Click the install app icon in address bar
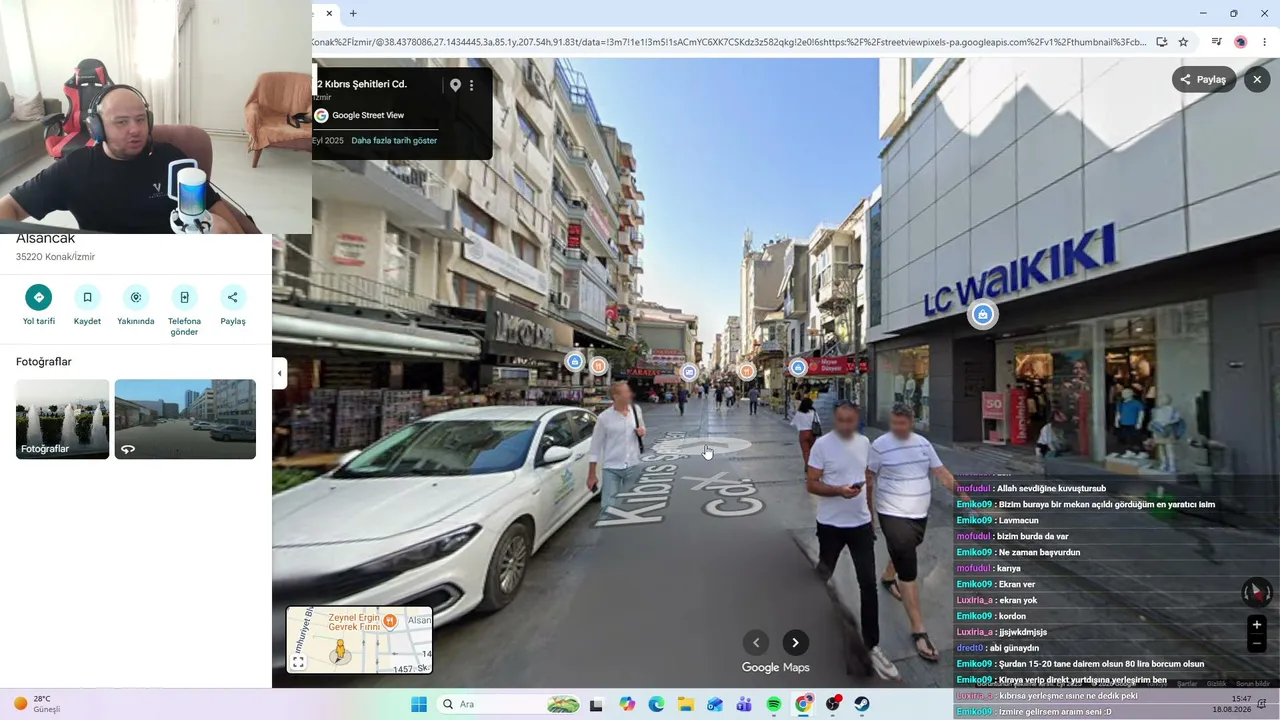This screenshot has height=720, width=1280. (1162, 42)
